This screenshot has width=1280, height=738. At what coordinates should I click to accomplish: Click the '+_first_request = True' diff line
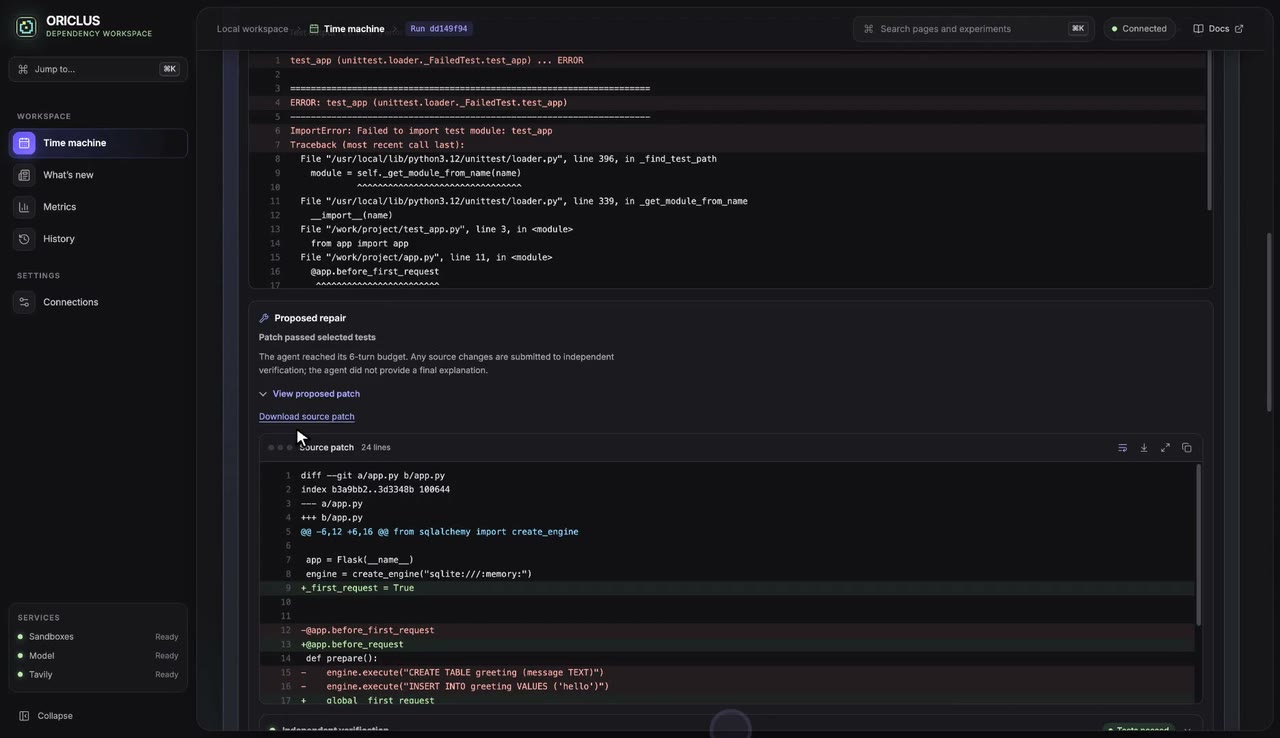[x=727, y=588]
